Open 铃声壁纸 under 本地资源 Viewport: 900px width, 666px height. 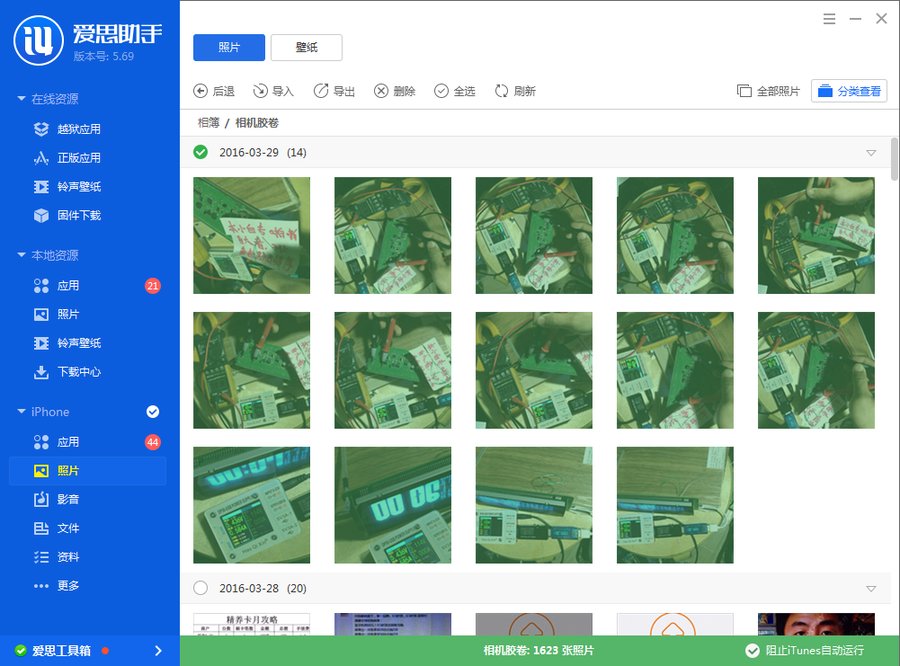point(68,343)
